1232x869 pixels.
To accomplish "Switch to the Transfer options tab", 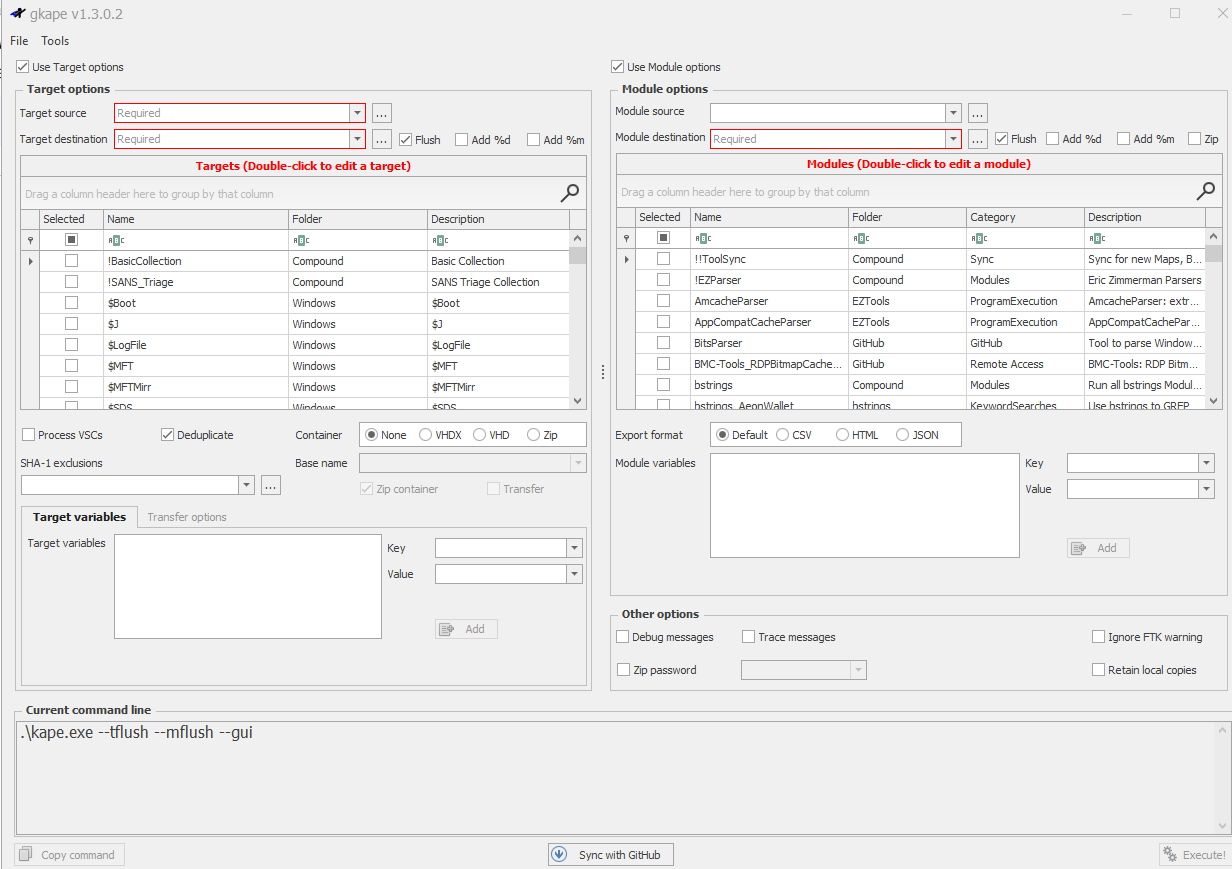I will coord(187,517).
